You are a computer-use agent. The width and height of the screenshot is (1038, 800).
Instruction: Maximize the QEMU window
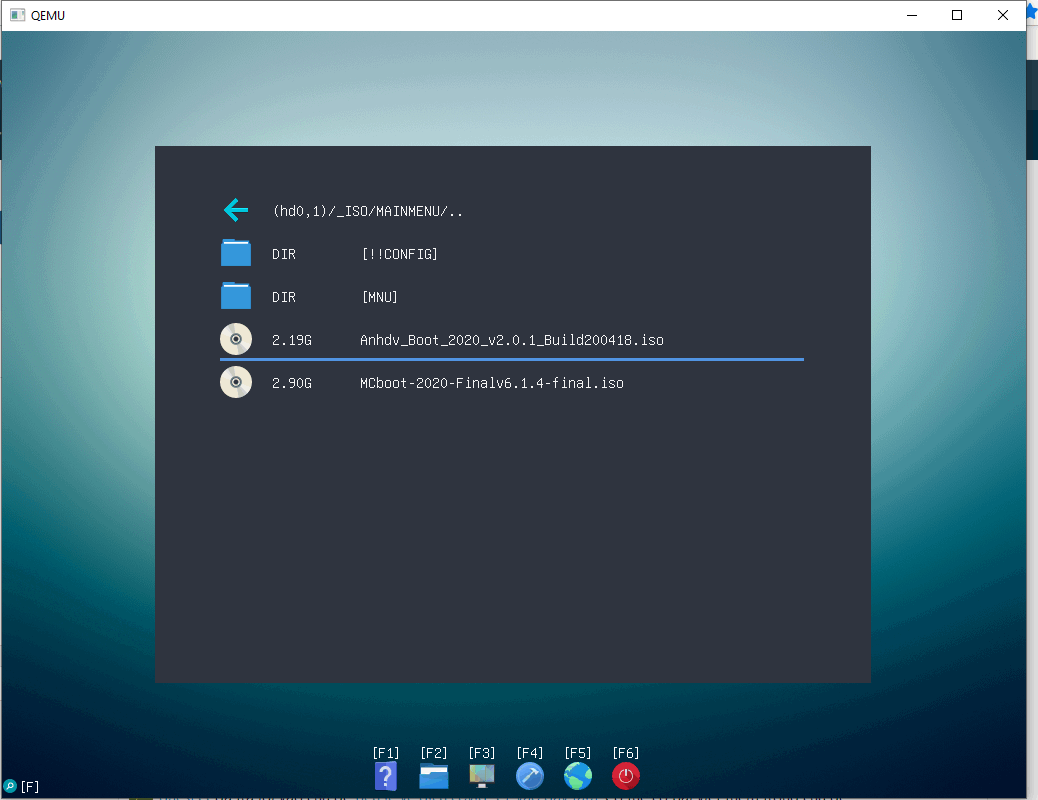click(x=957, y=15)
